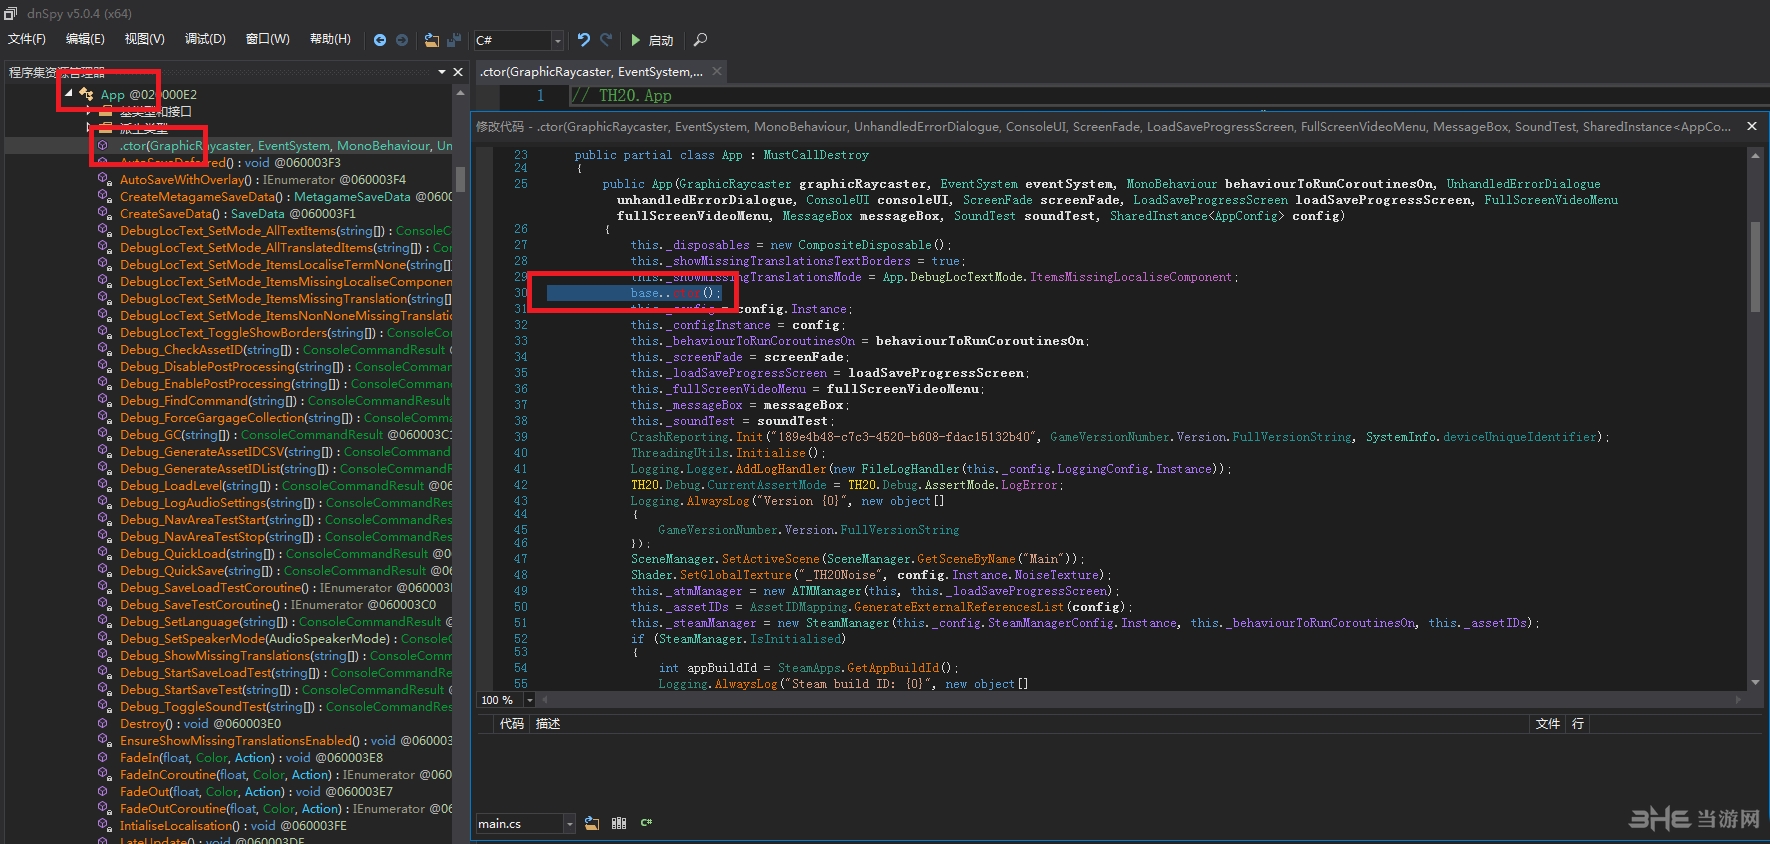The width and height of the screenshot is (1770, 844).
Task: Place cursor on code line 30 base..ctor()
Action: click(675, 293)
